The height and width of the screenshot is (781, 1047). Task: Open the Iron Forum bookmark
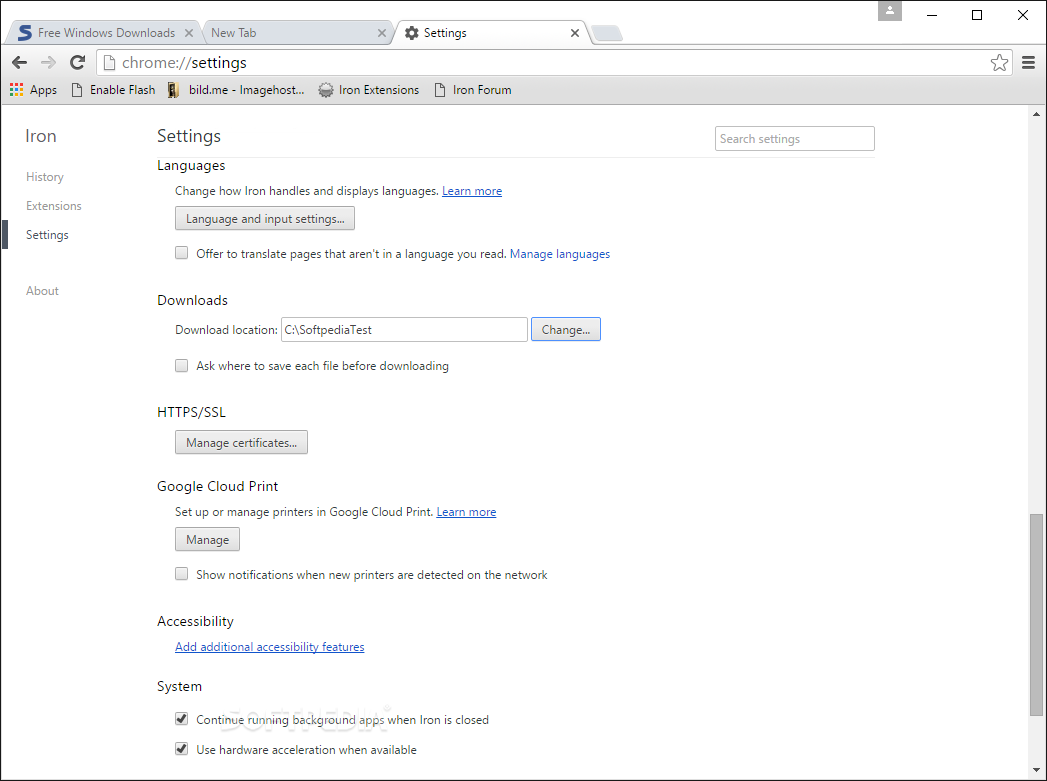tap(473, 89)
